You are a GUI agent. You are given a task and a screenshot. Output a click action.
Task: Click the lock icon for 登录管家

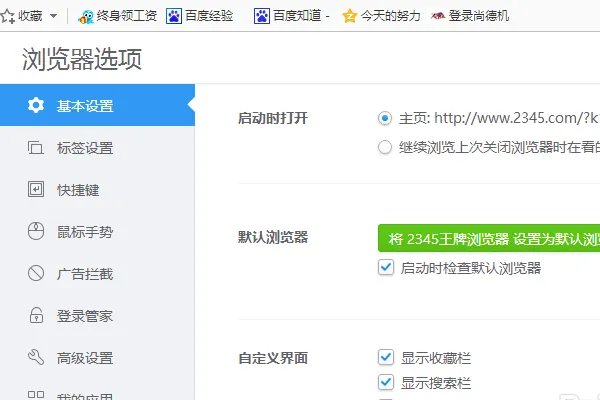click(36, 315)
